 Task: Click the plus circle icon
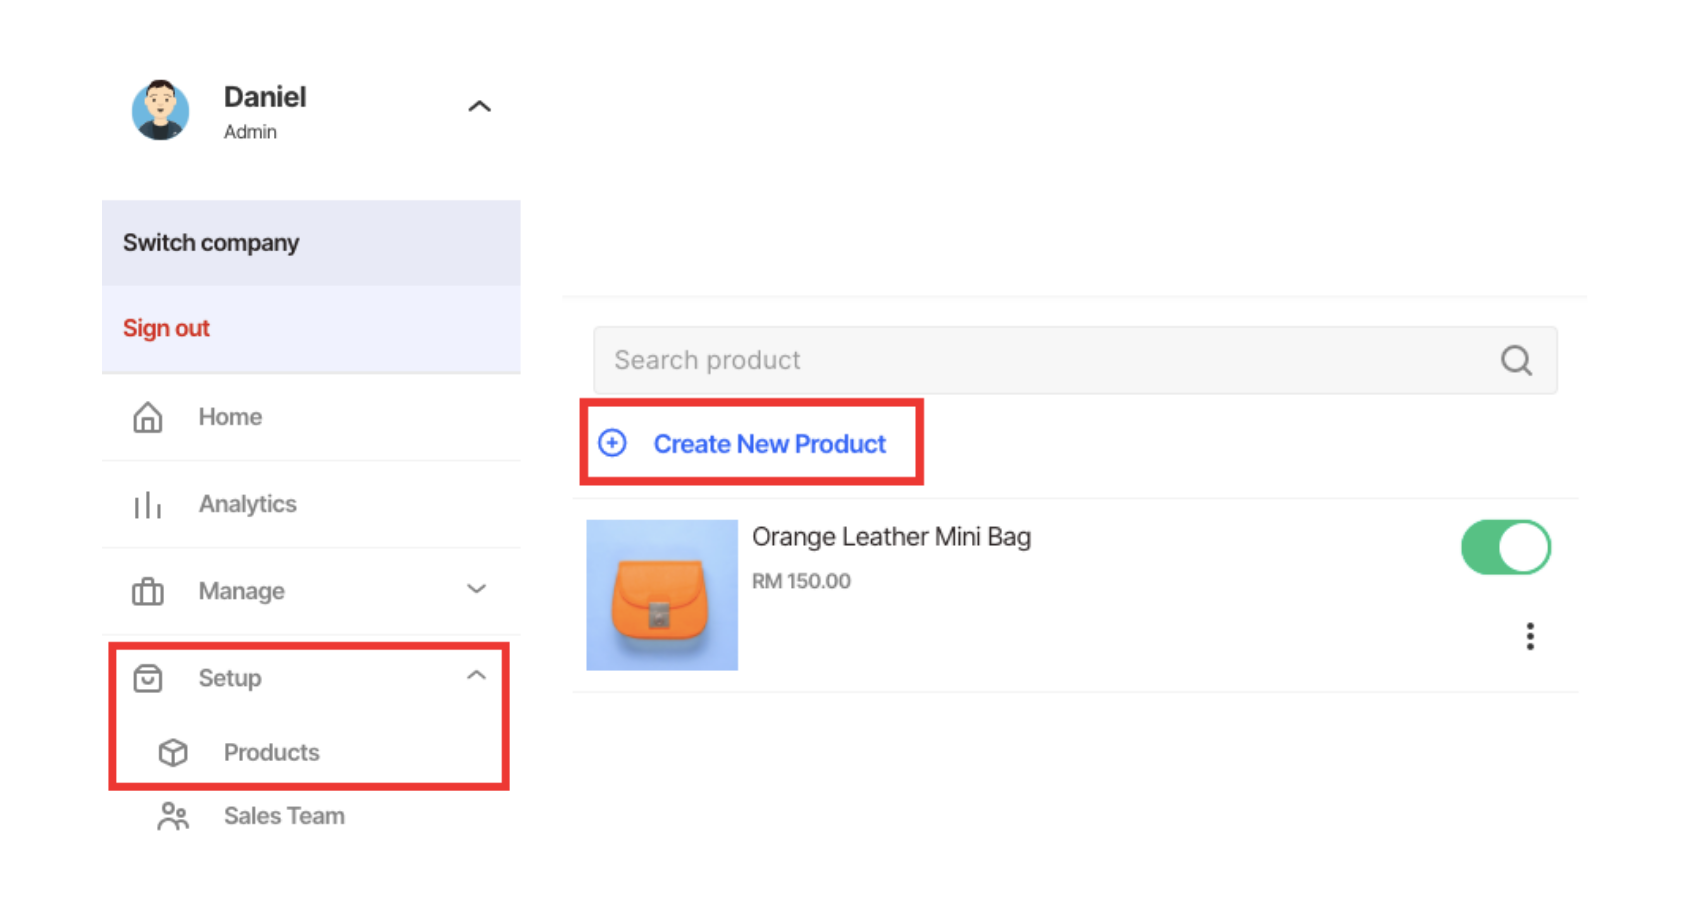(x=612, y=443)
